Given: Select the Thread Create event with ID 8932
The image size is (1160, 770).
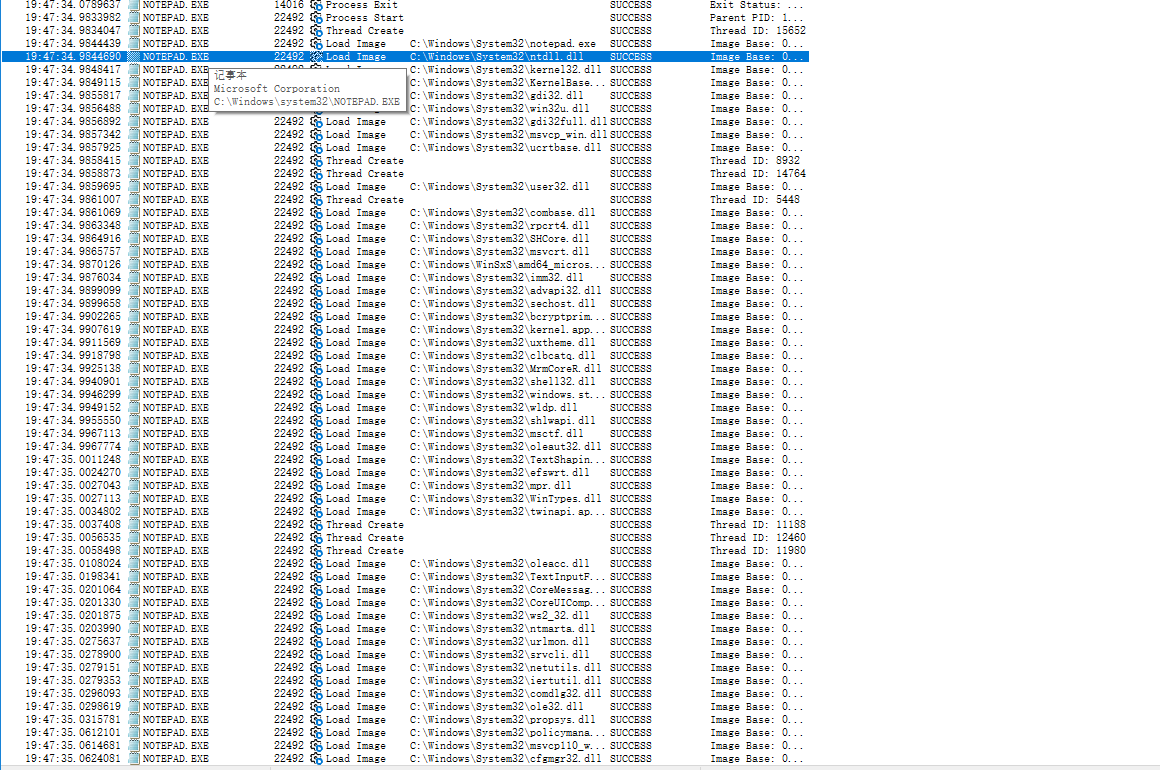Looking at the screenshot, I should 364,161.
